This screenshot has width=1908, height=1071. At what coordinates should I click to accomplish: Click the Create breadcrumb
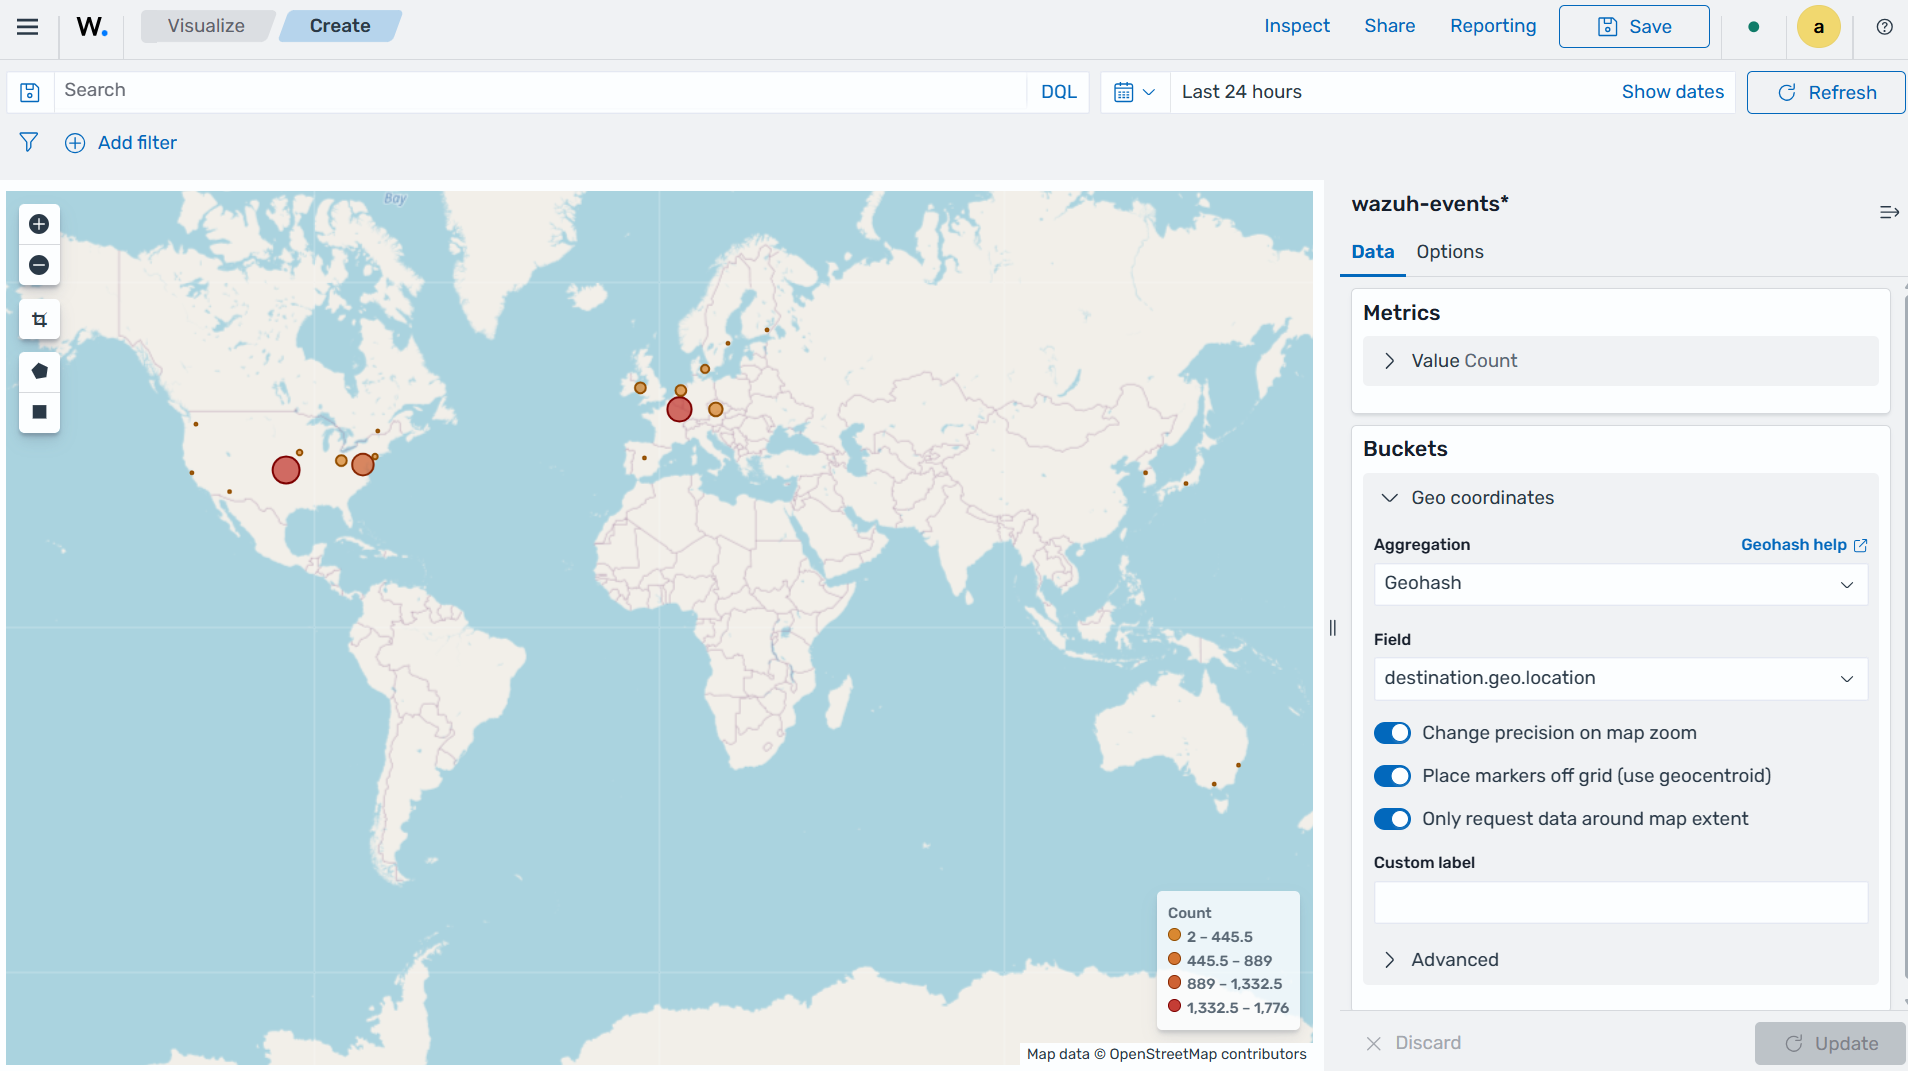(339, 26)
